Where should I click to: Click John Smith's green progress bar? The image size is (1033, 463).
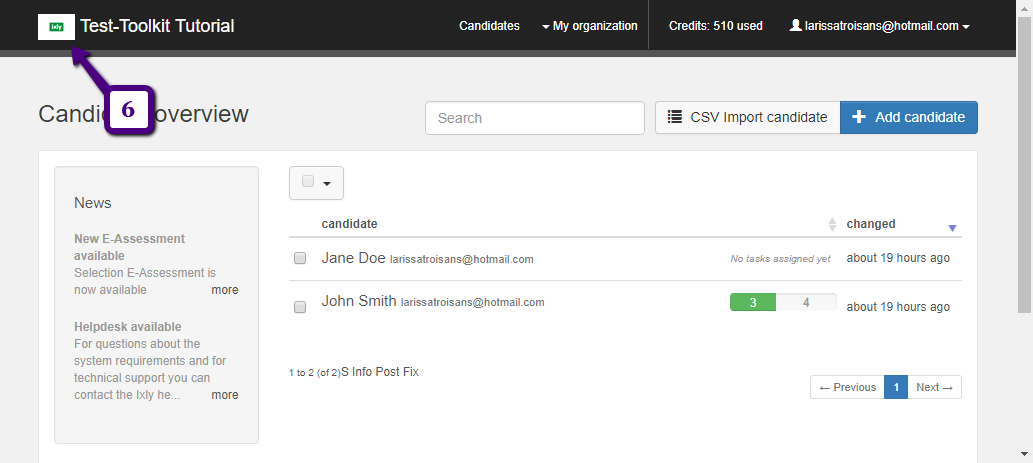coord(753,302)
